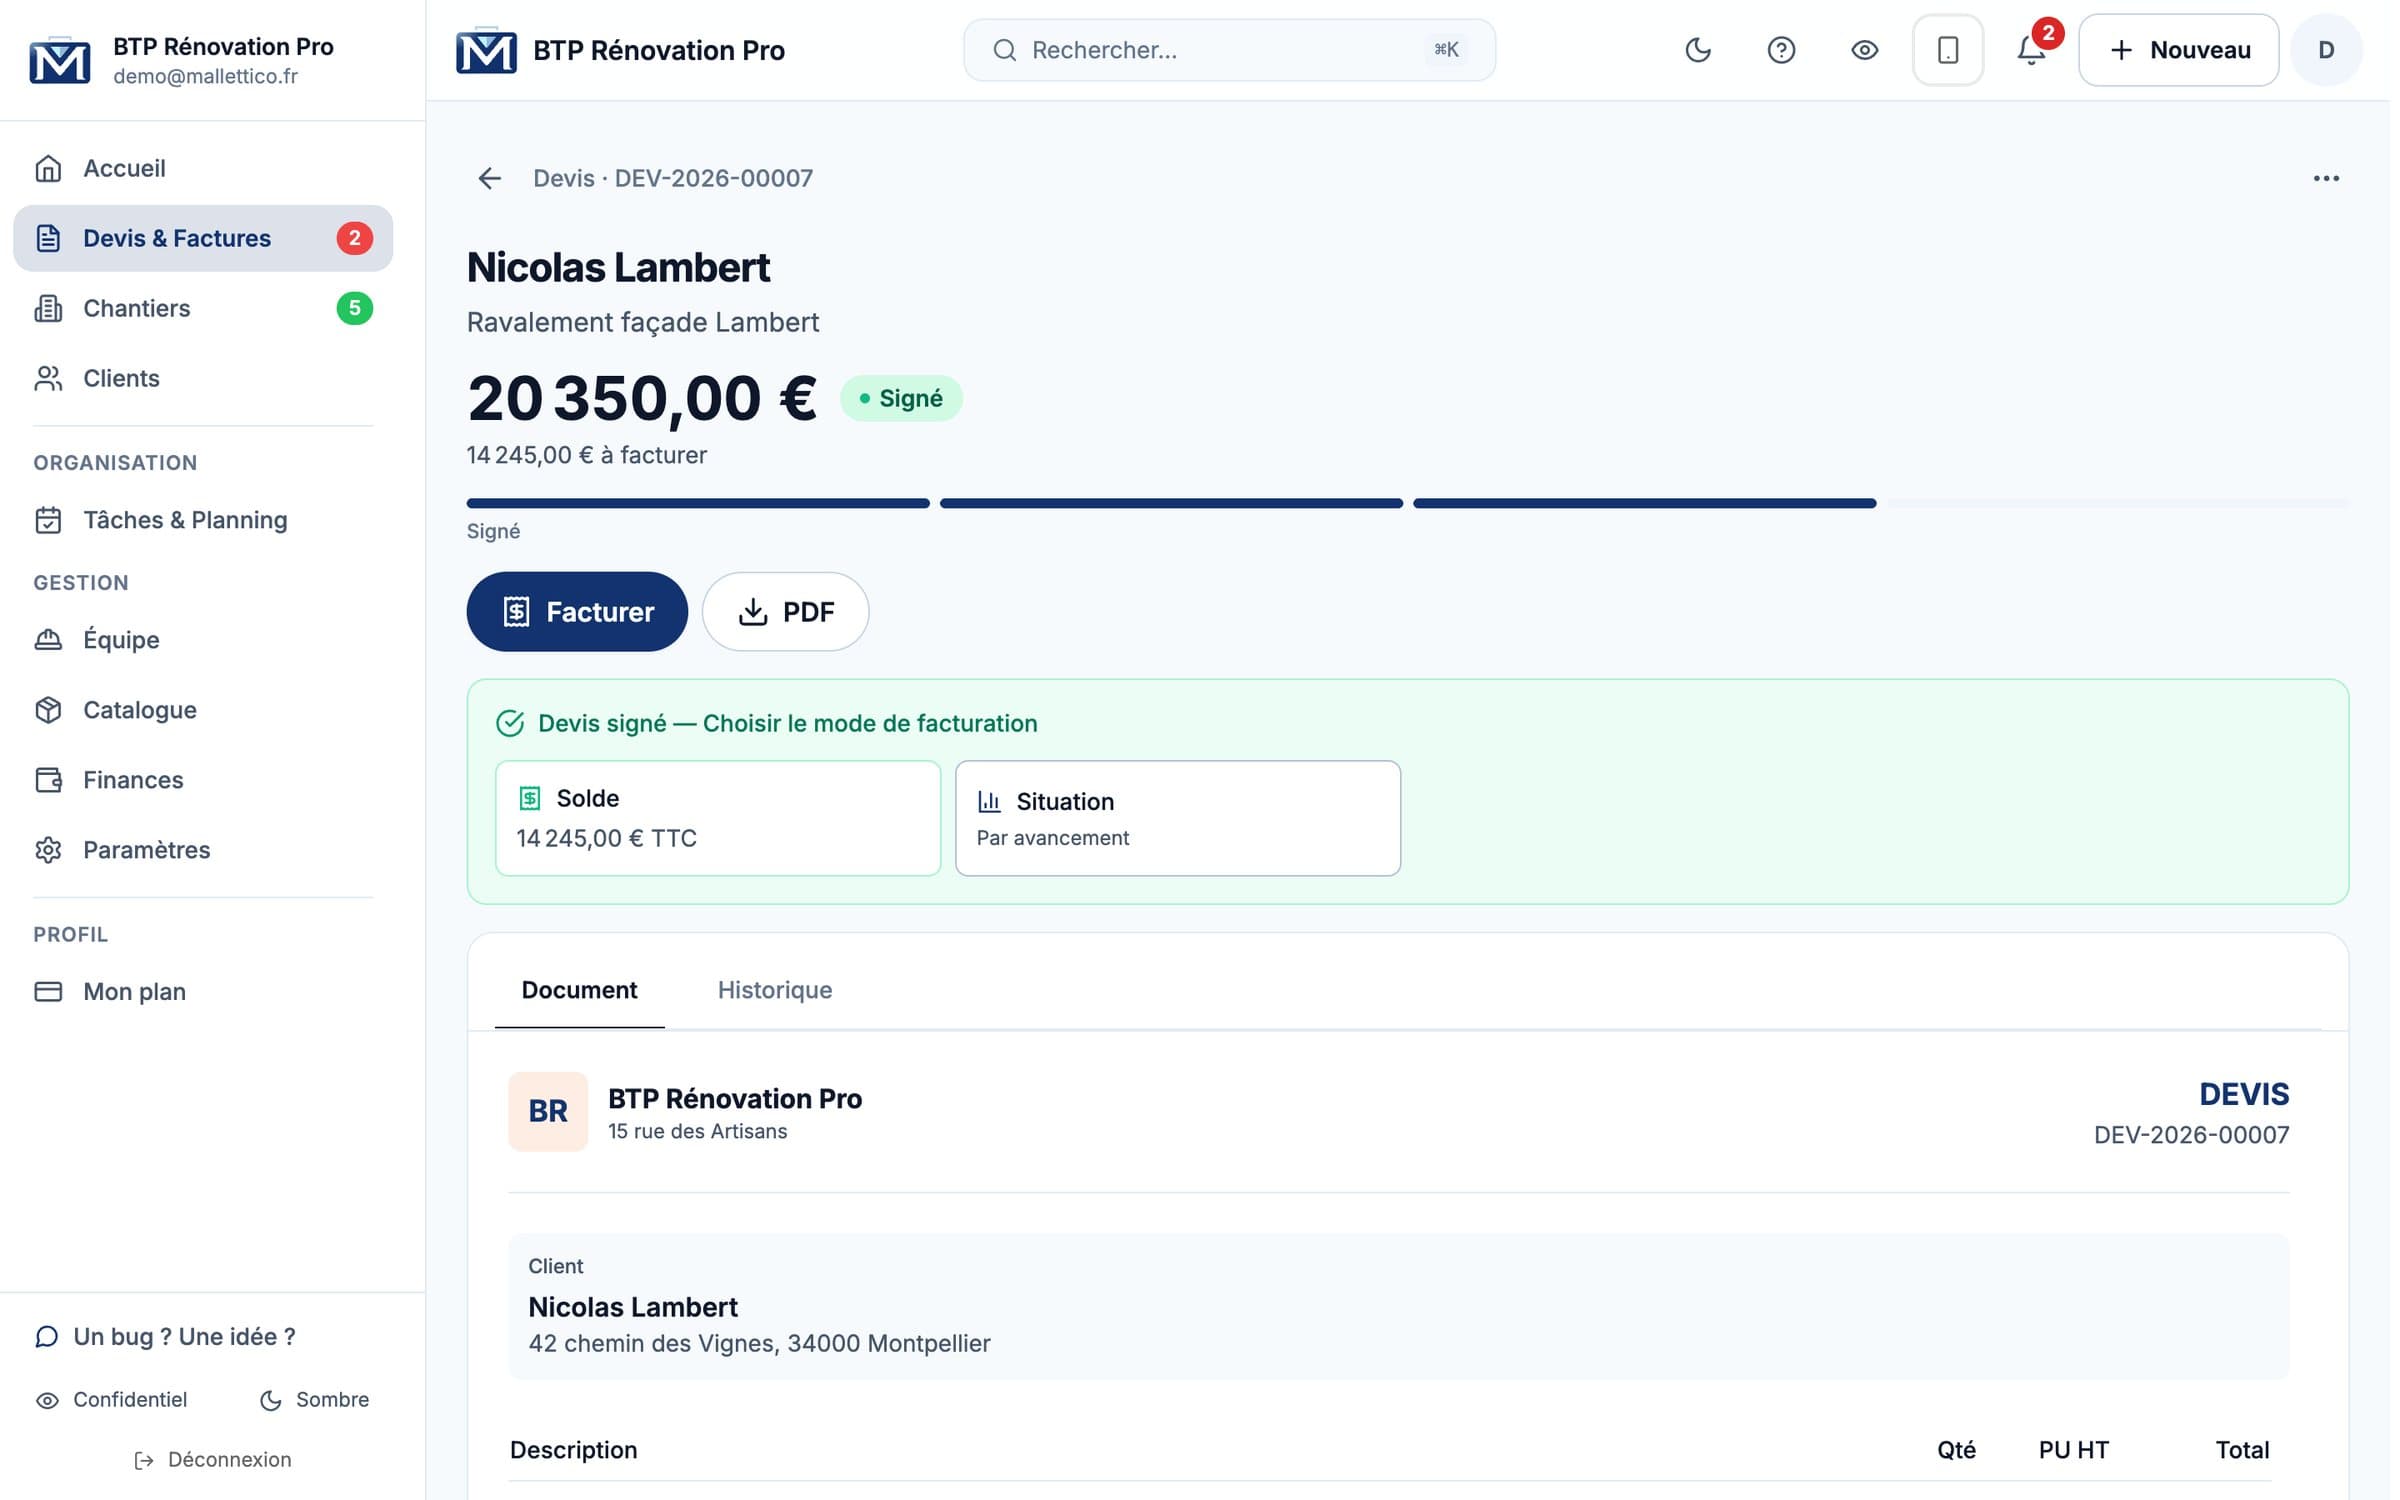
Task: Open Paramètres settings
Action: (x=203, y=850)
